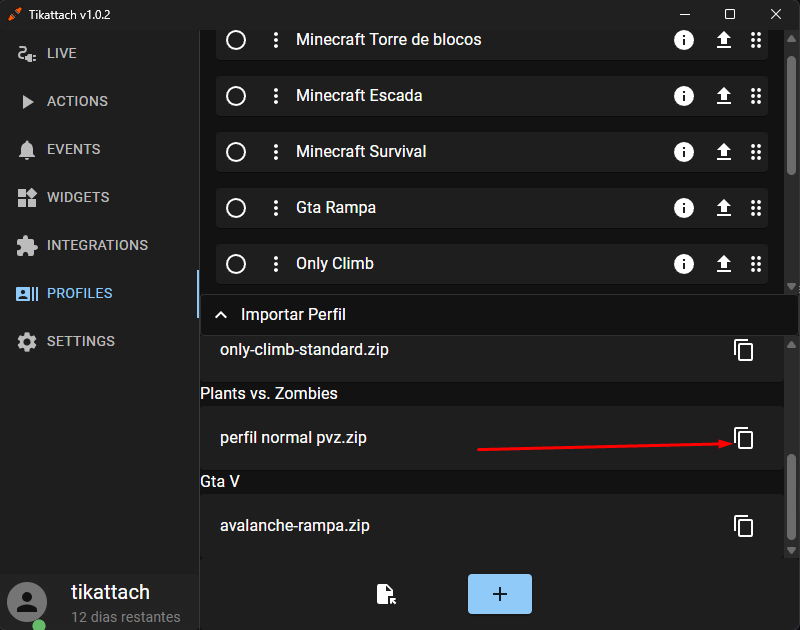Open the more options menu for Only Climb
The image size is (800, 630).
[276, 264]
